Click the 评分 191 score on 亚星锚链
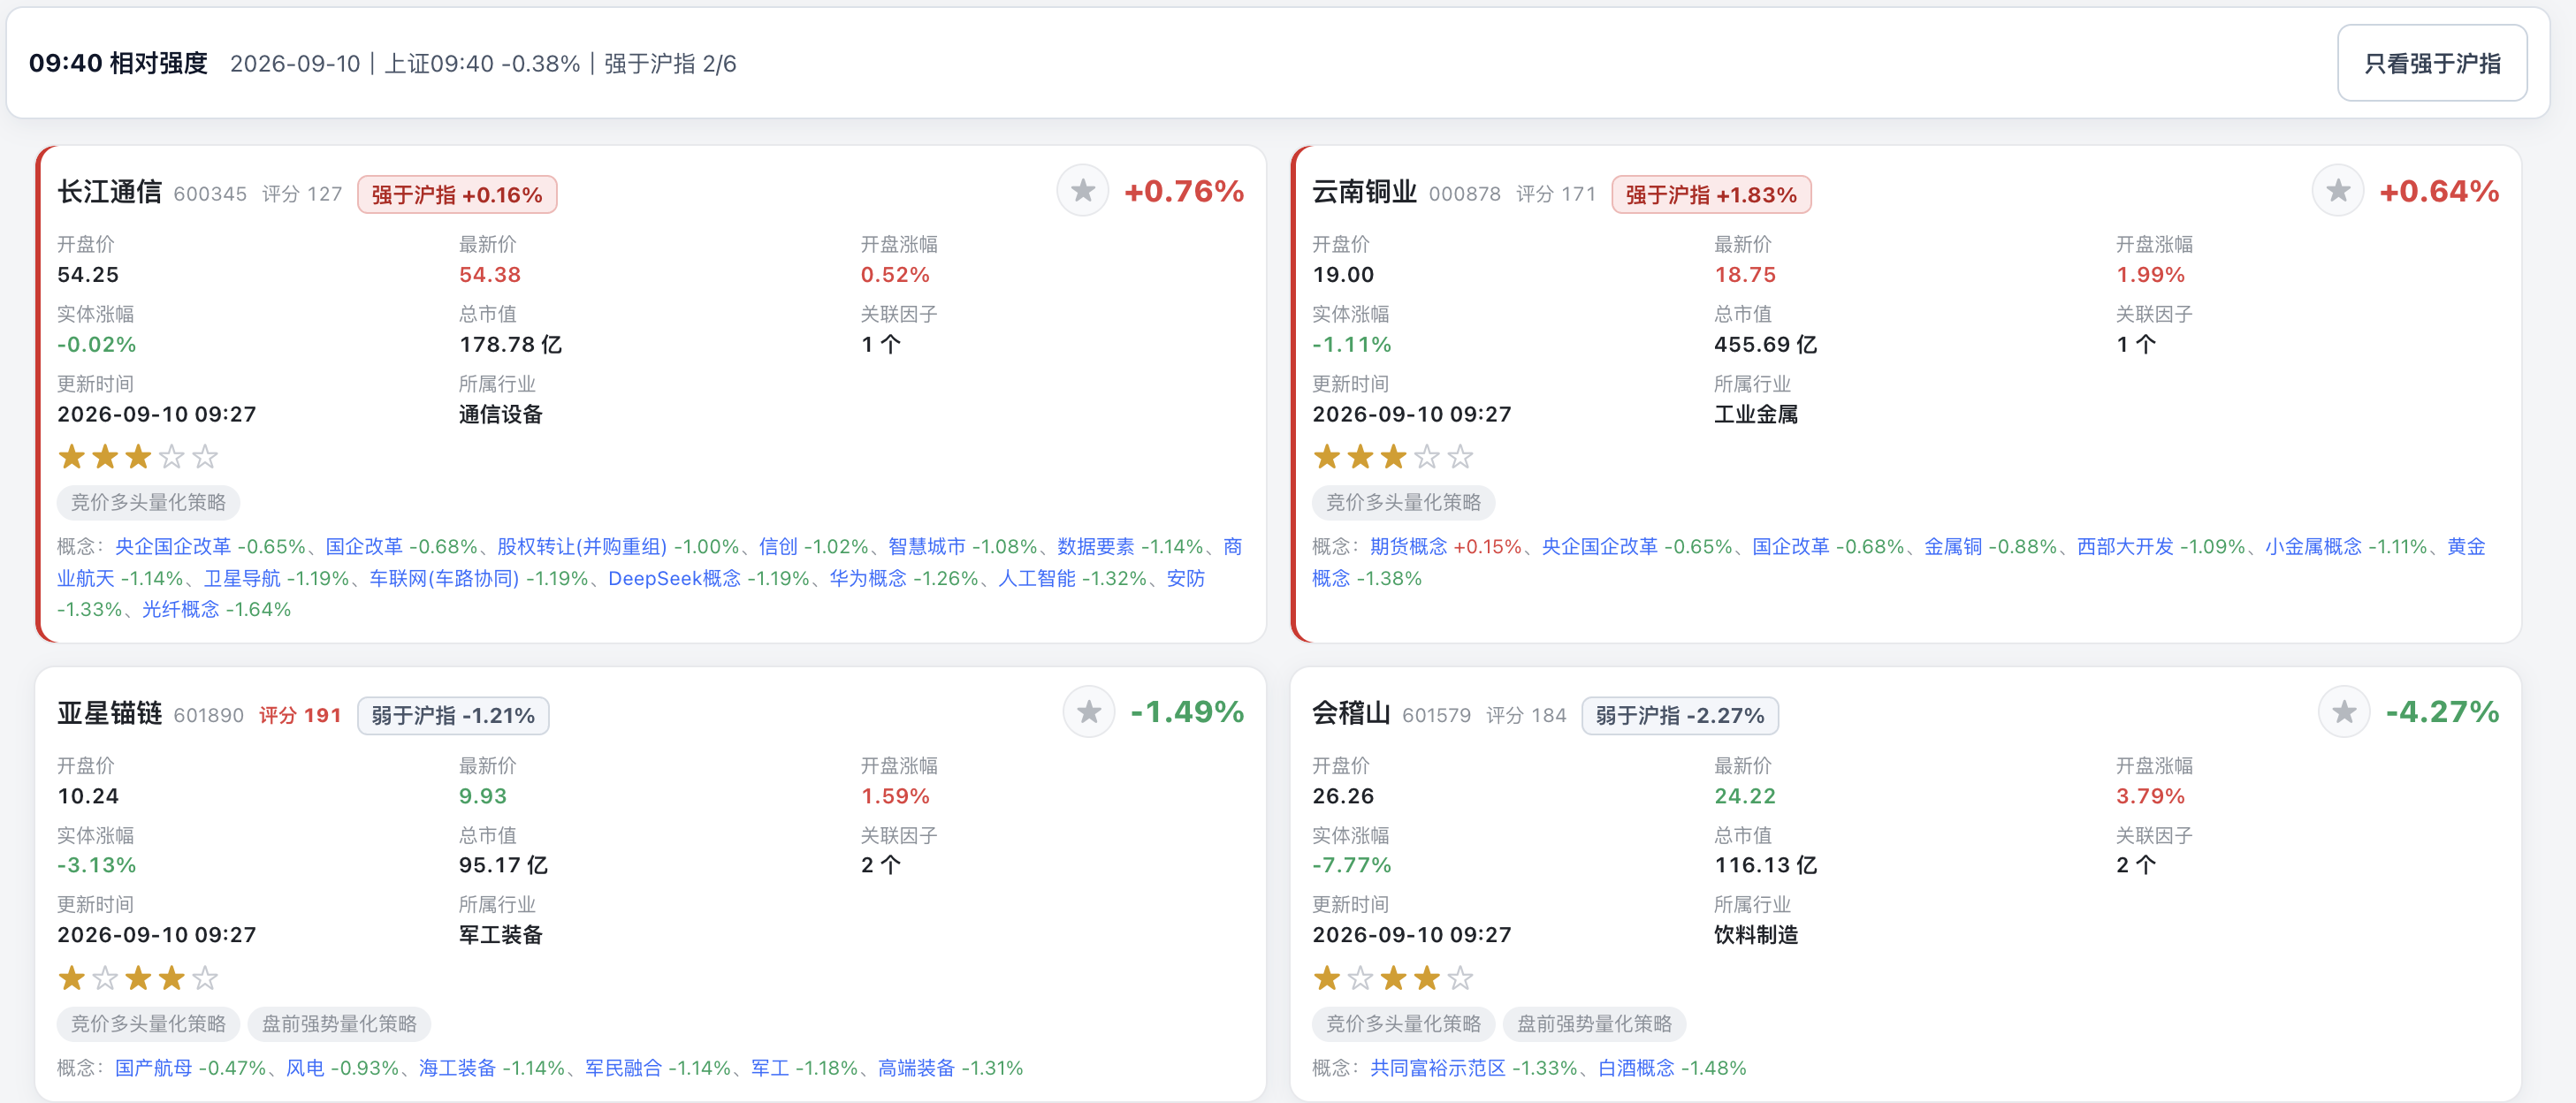 pos(300,715)
